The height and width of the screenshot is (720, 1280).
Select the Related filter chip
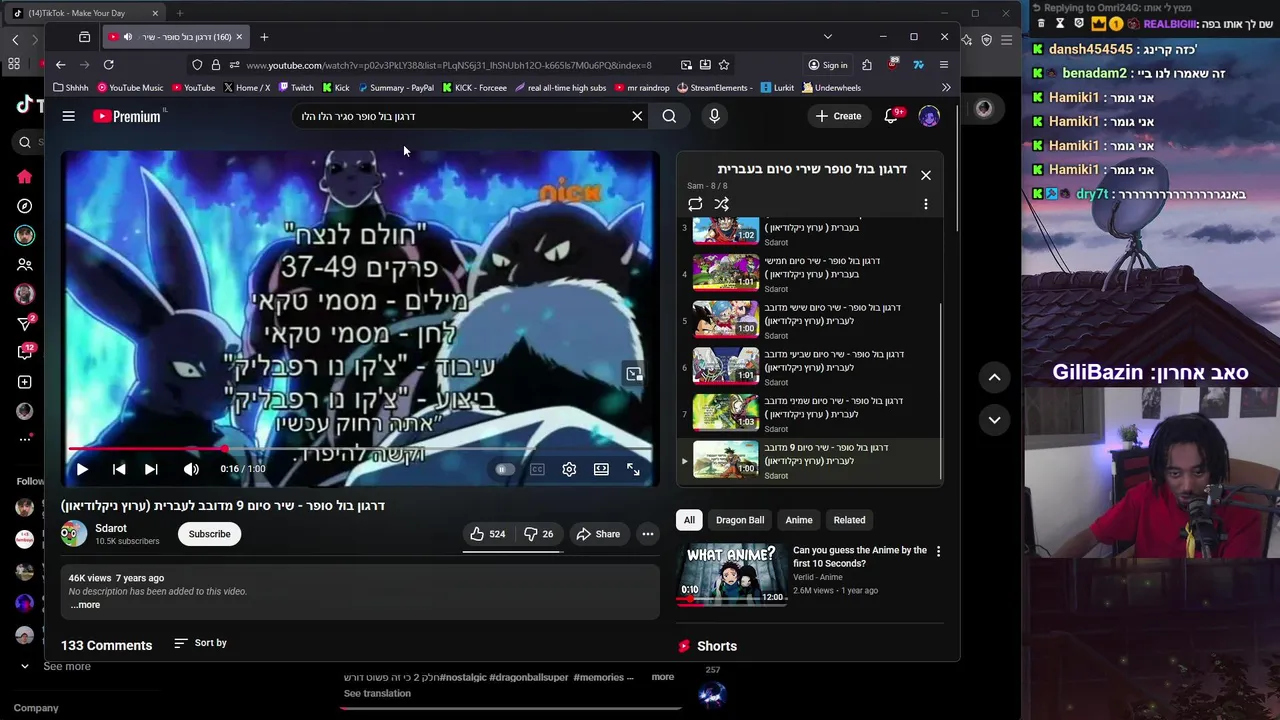(850, 520)
